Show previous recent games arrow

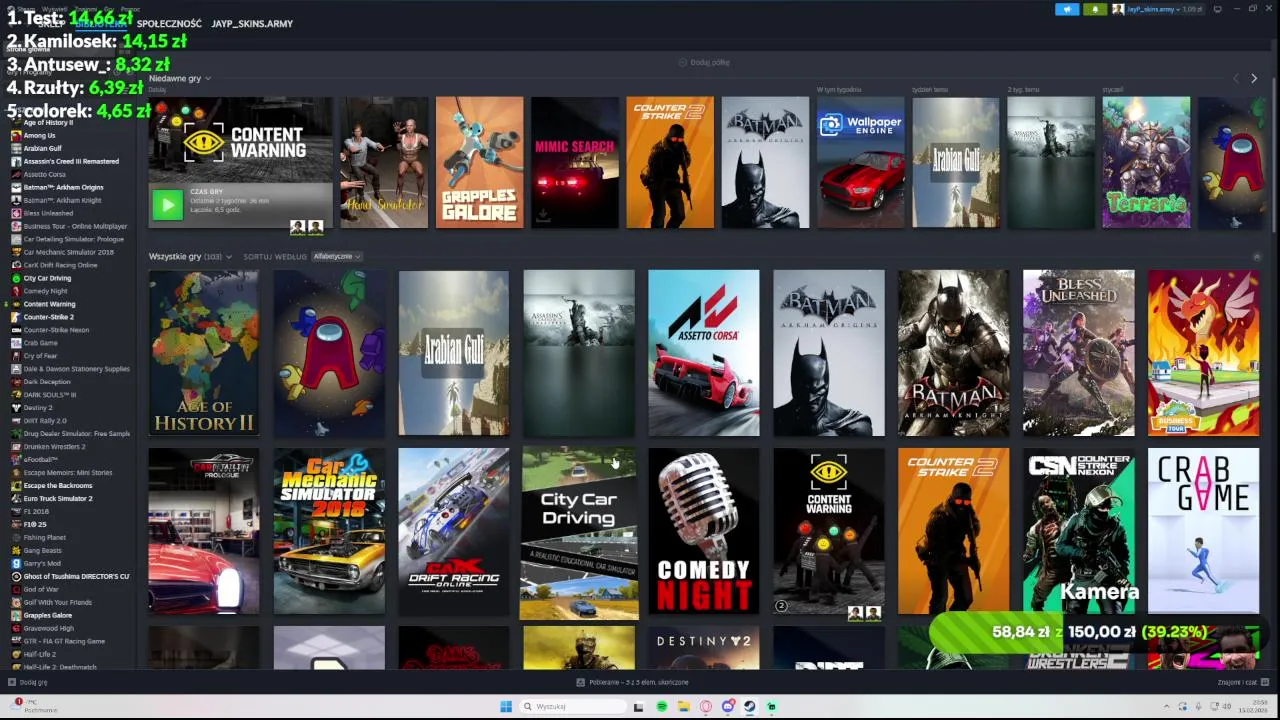tap(1235, 78)
